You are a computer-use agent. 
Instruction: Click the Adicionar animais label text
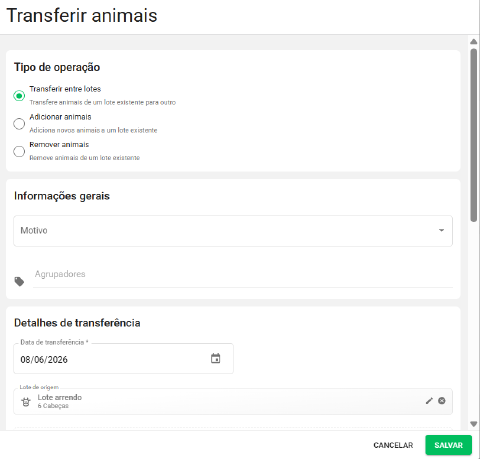tap(60, 117)
